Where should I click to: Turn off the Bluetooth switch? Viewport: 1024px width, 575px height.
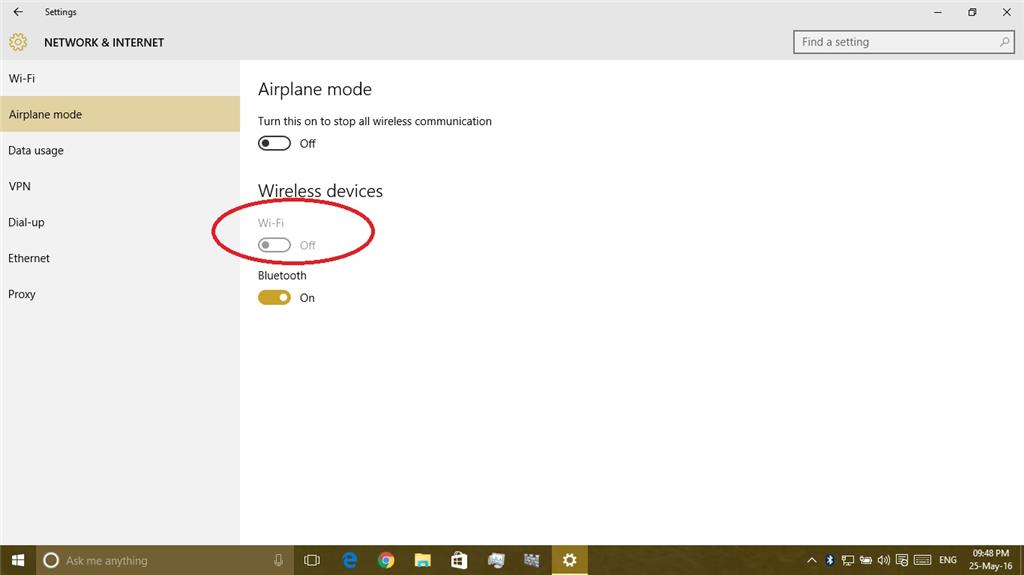coord(274,297)
